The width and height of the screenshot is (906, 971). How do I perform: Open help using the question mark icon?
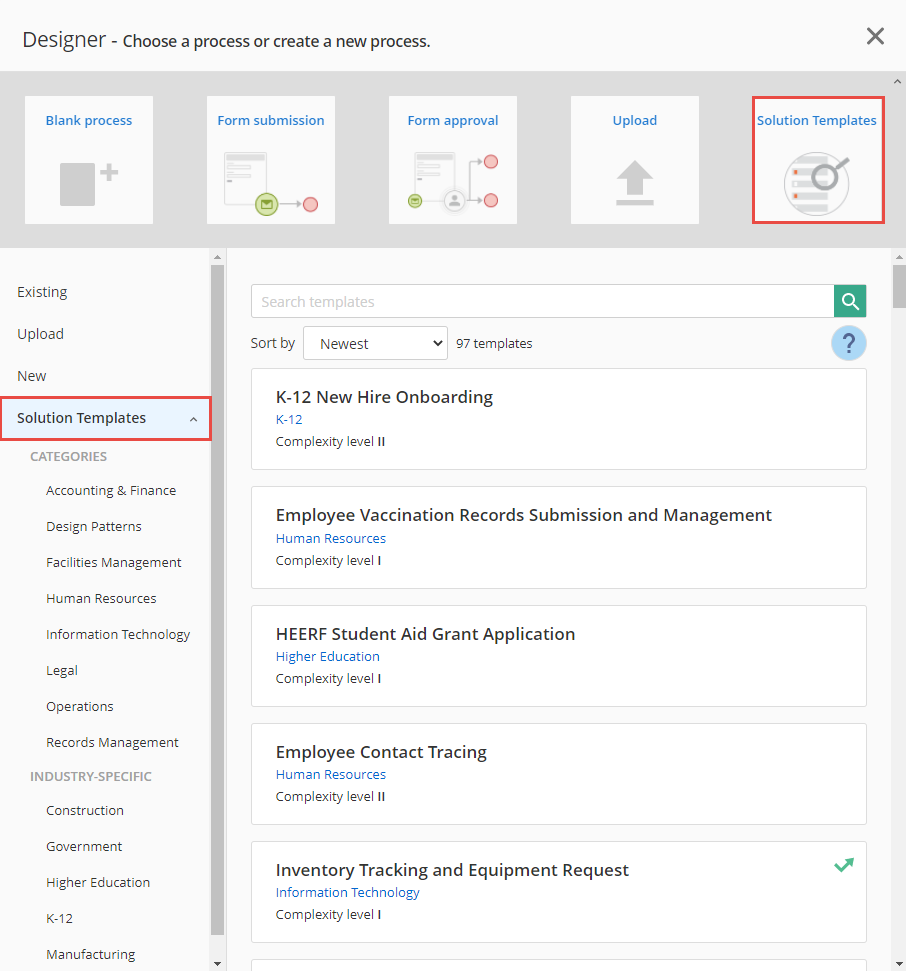coord(848,343)
